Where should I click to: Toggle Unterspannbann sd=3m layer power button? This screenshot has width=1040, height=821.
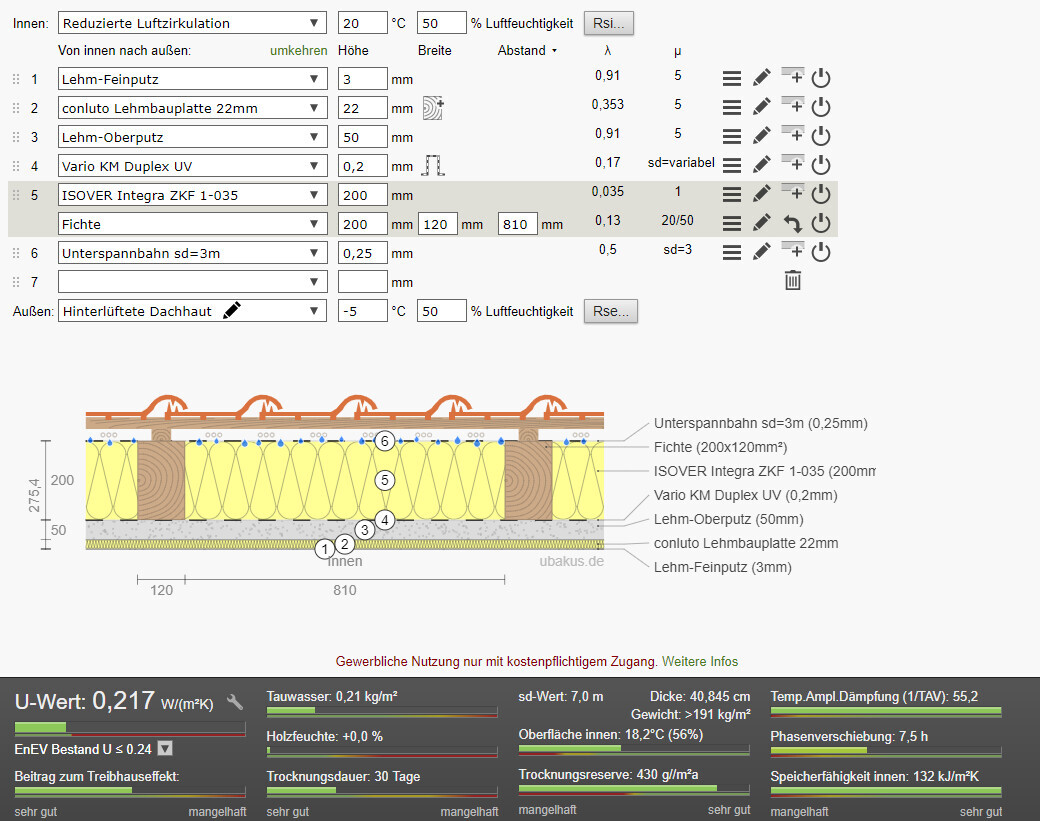point(821,253)
